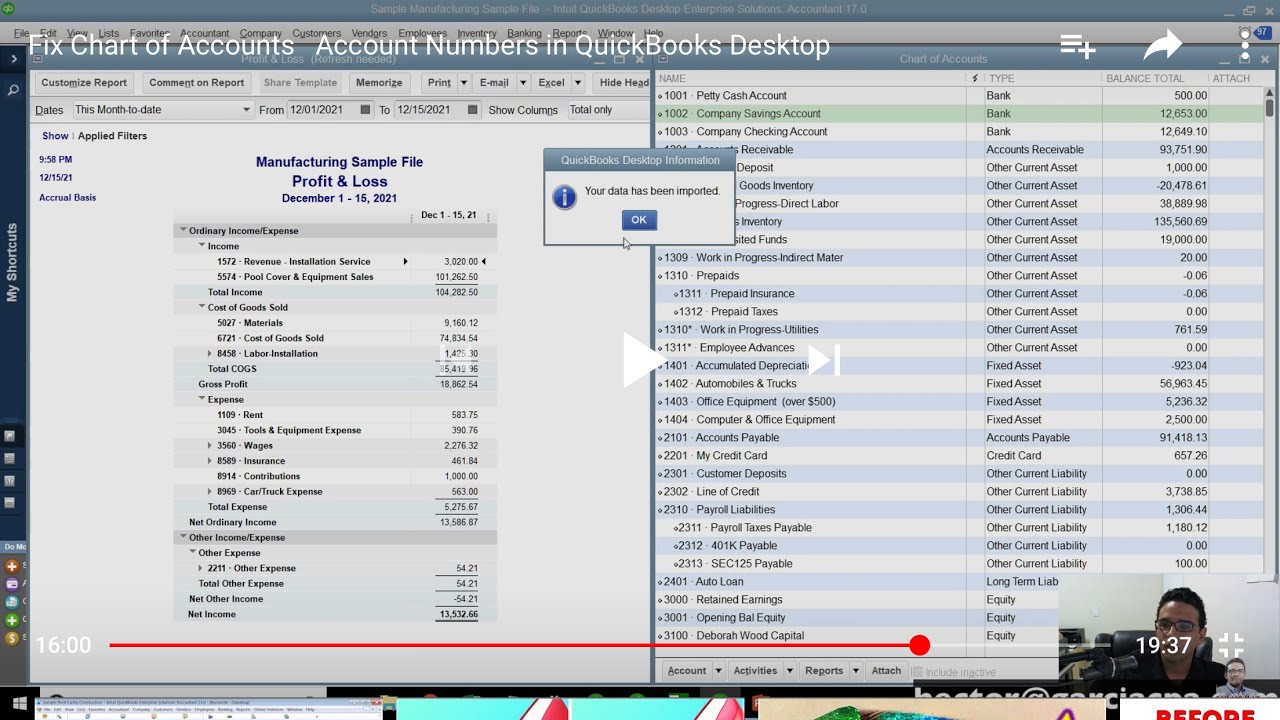1280x720 pixels.
Task: Click the Share Template button
Action: (x=300, y=83)
